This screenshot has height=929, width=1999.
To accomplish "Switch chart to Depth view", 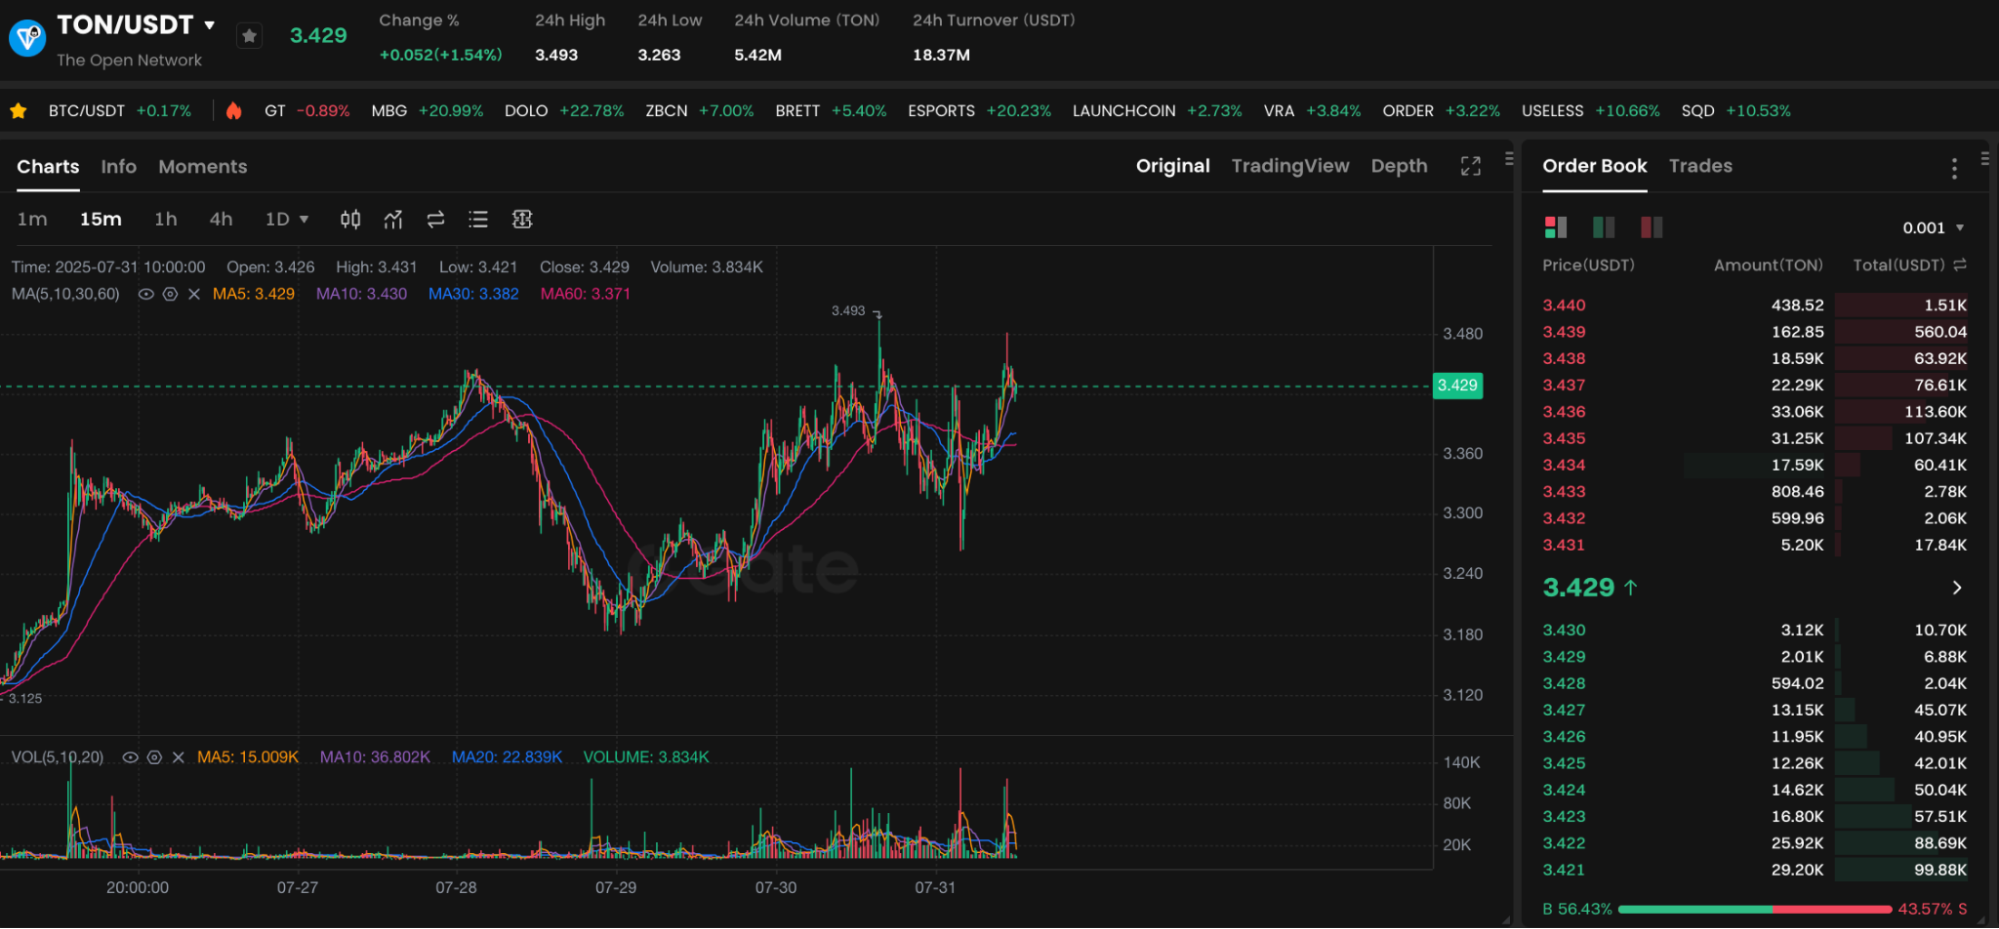I will coord(1399,166).
